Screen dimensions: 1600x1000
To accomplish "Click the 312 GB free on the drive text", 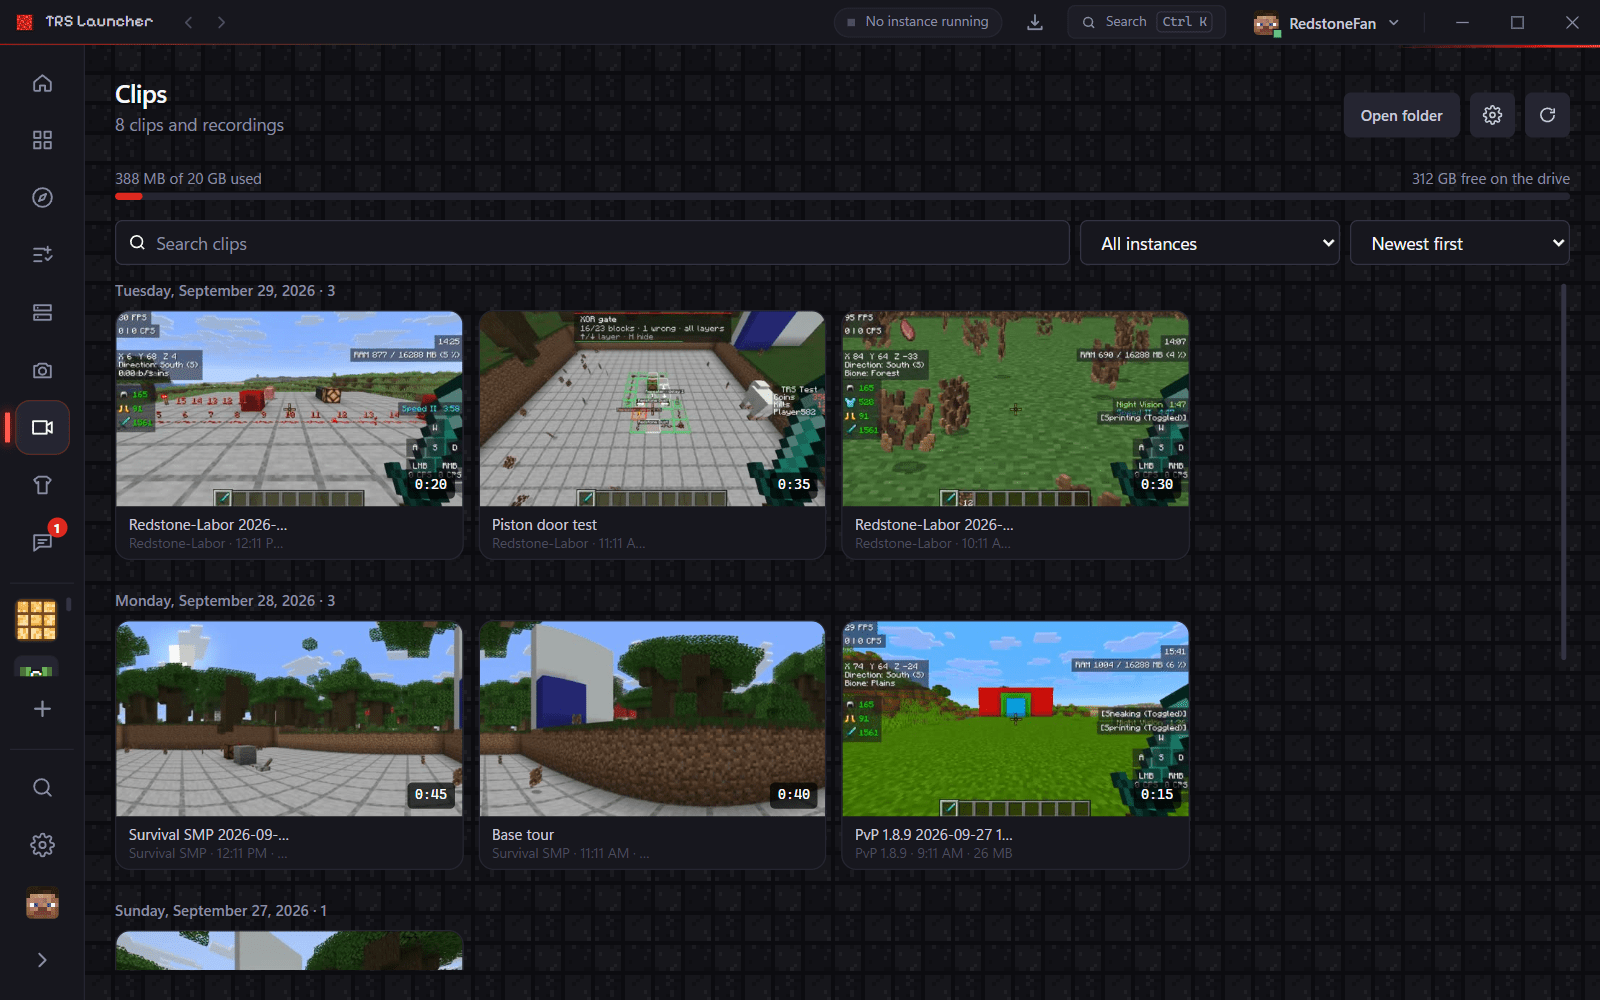I will click(1490, 179).
